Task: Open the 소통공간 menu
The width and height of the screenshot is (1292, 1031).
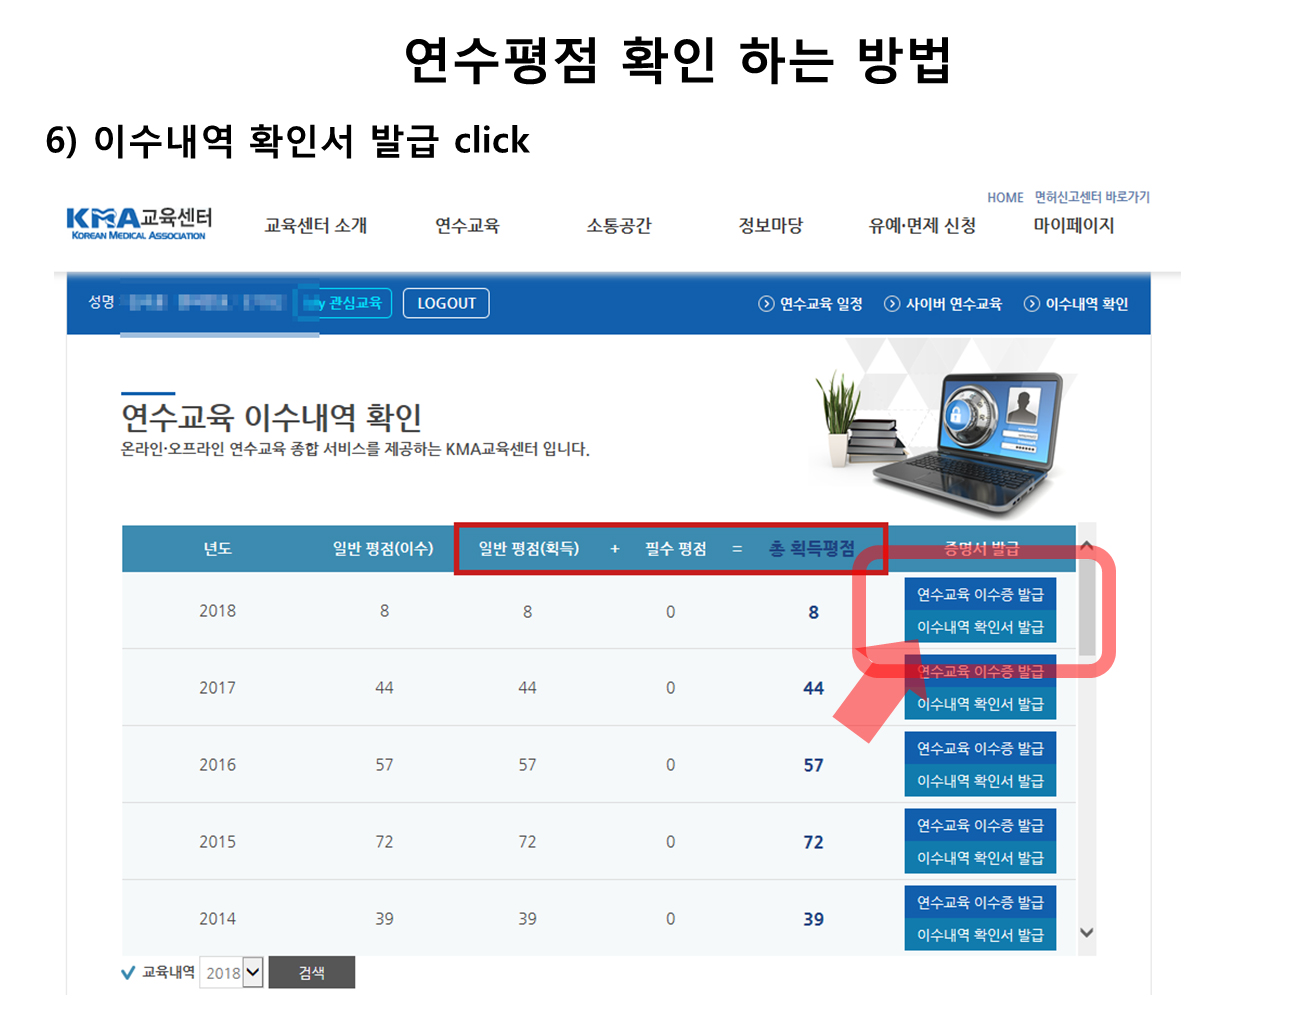Action: click(x=618, y=226)
